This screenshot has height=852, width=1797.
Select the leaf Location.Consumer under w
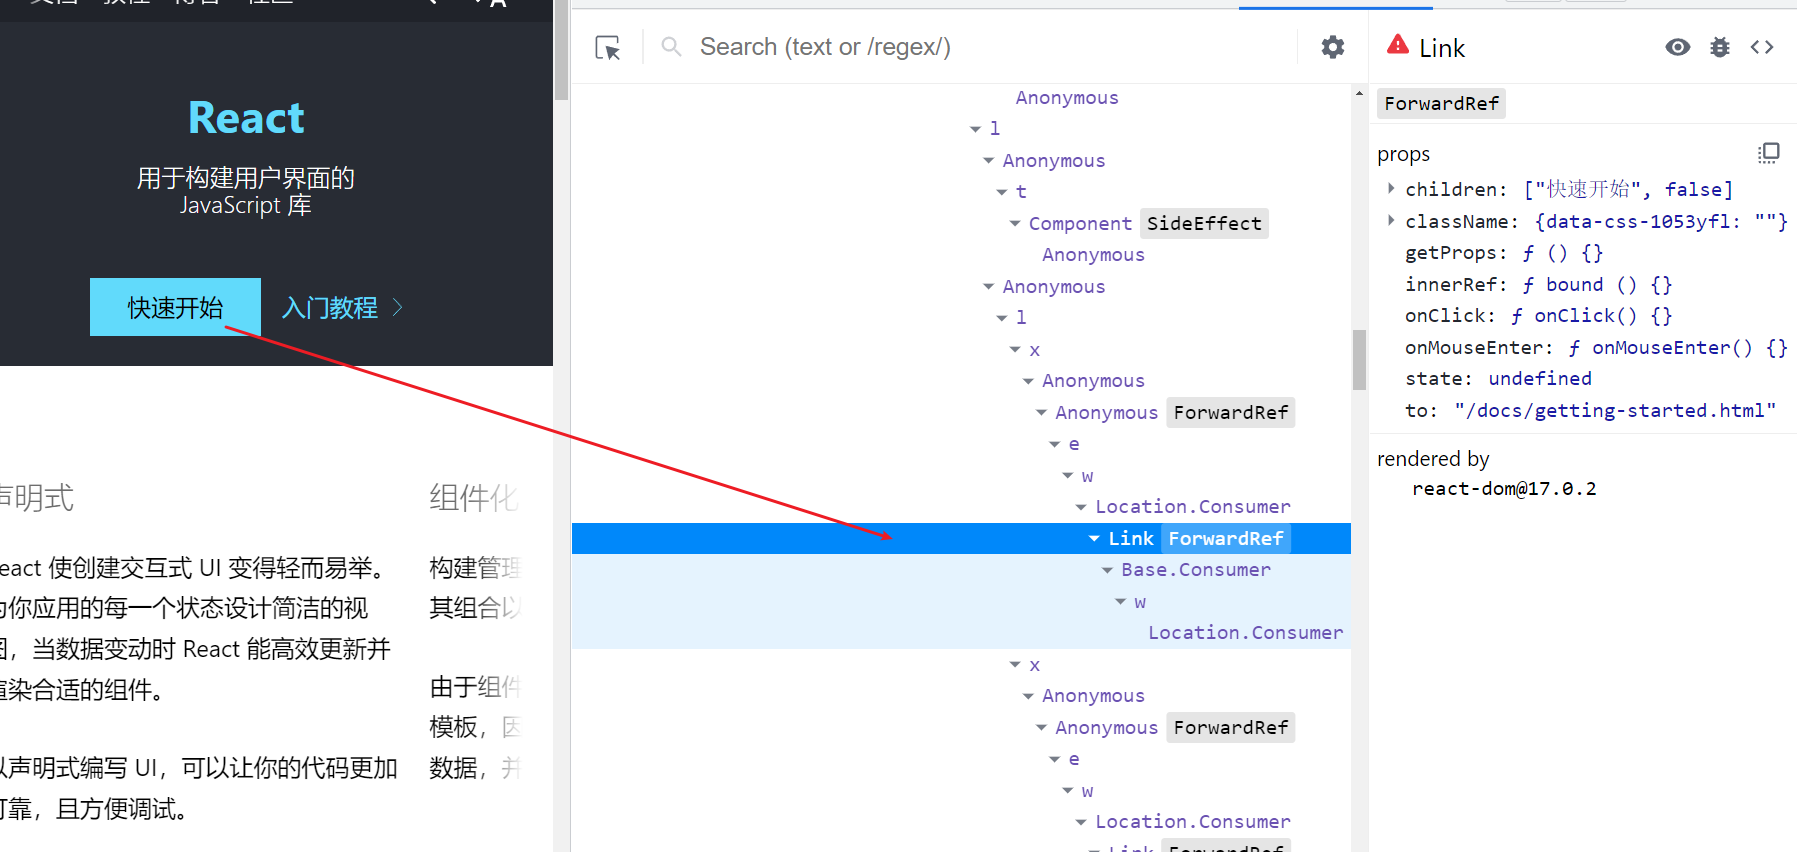[961, 633]
